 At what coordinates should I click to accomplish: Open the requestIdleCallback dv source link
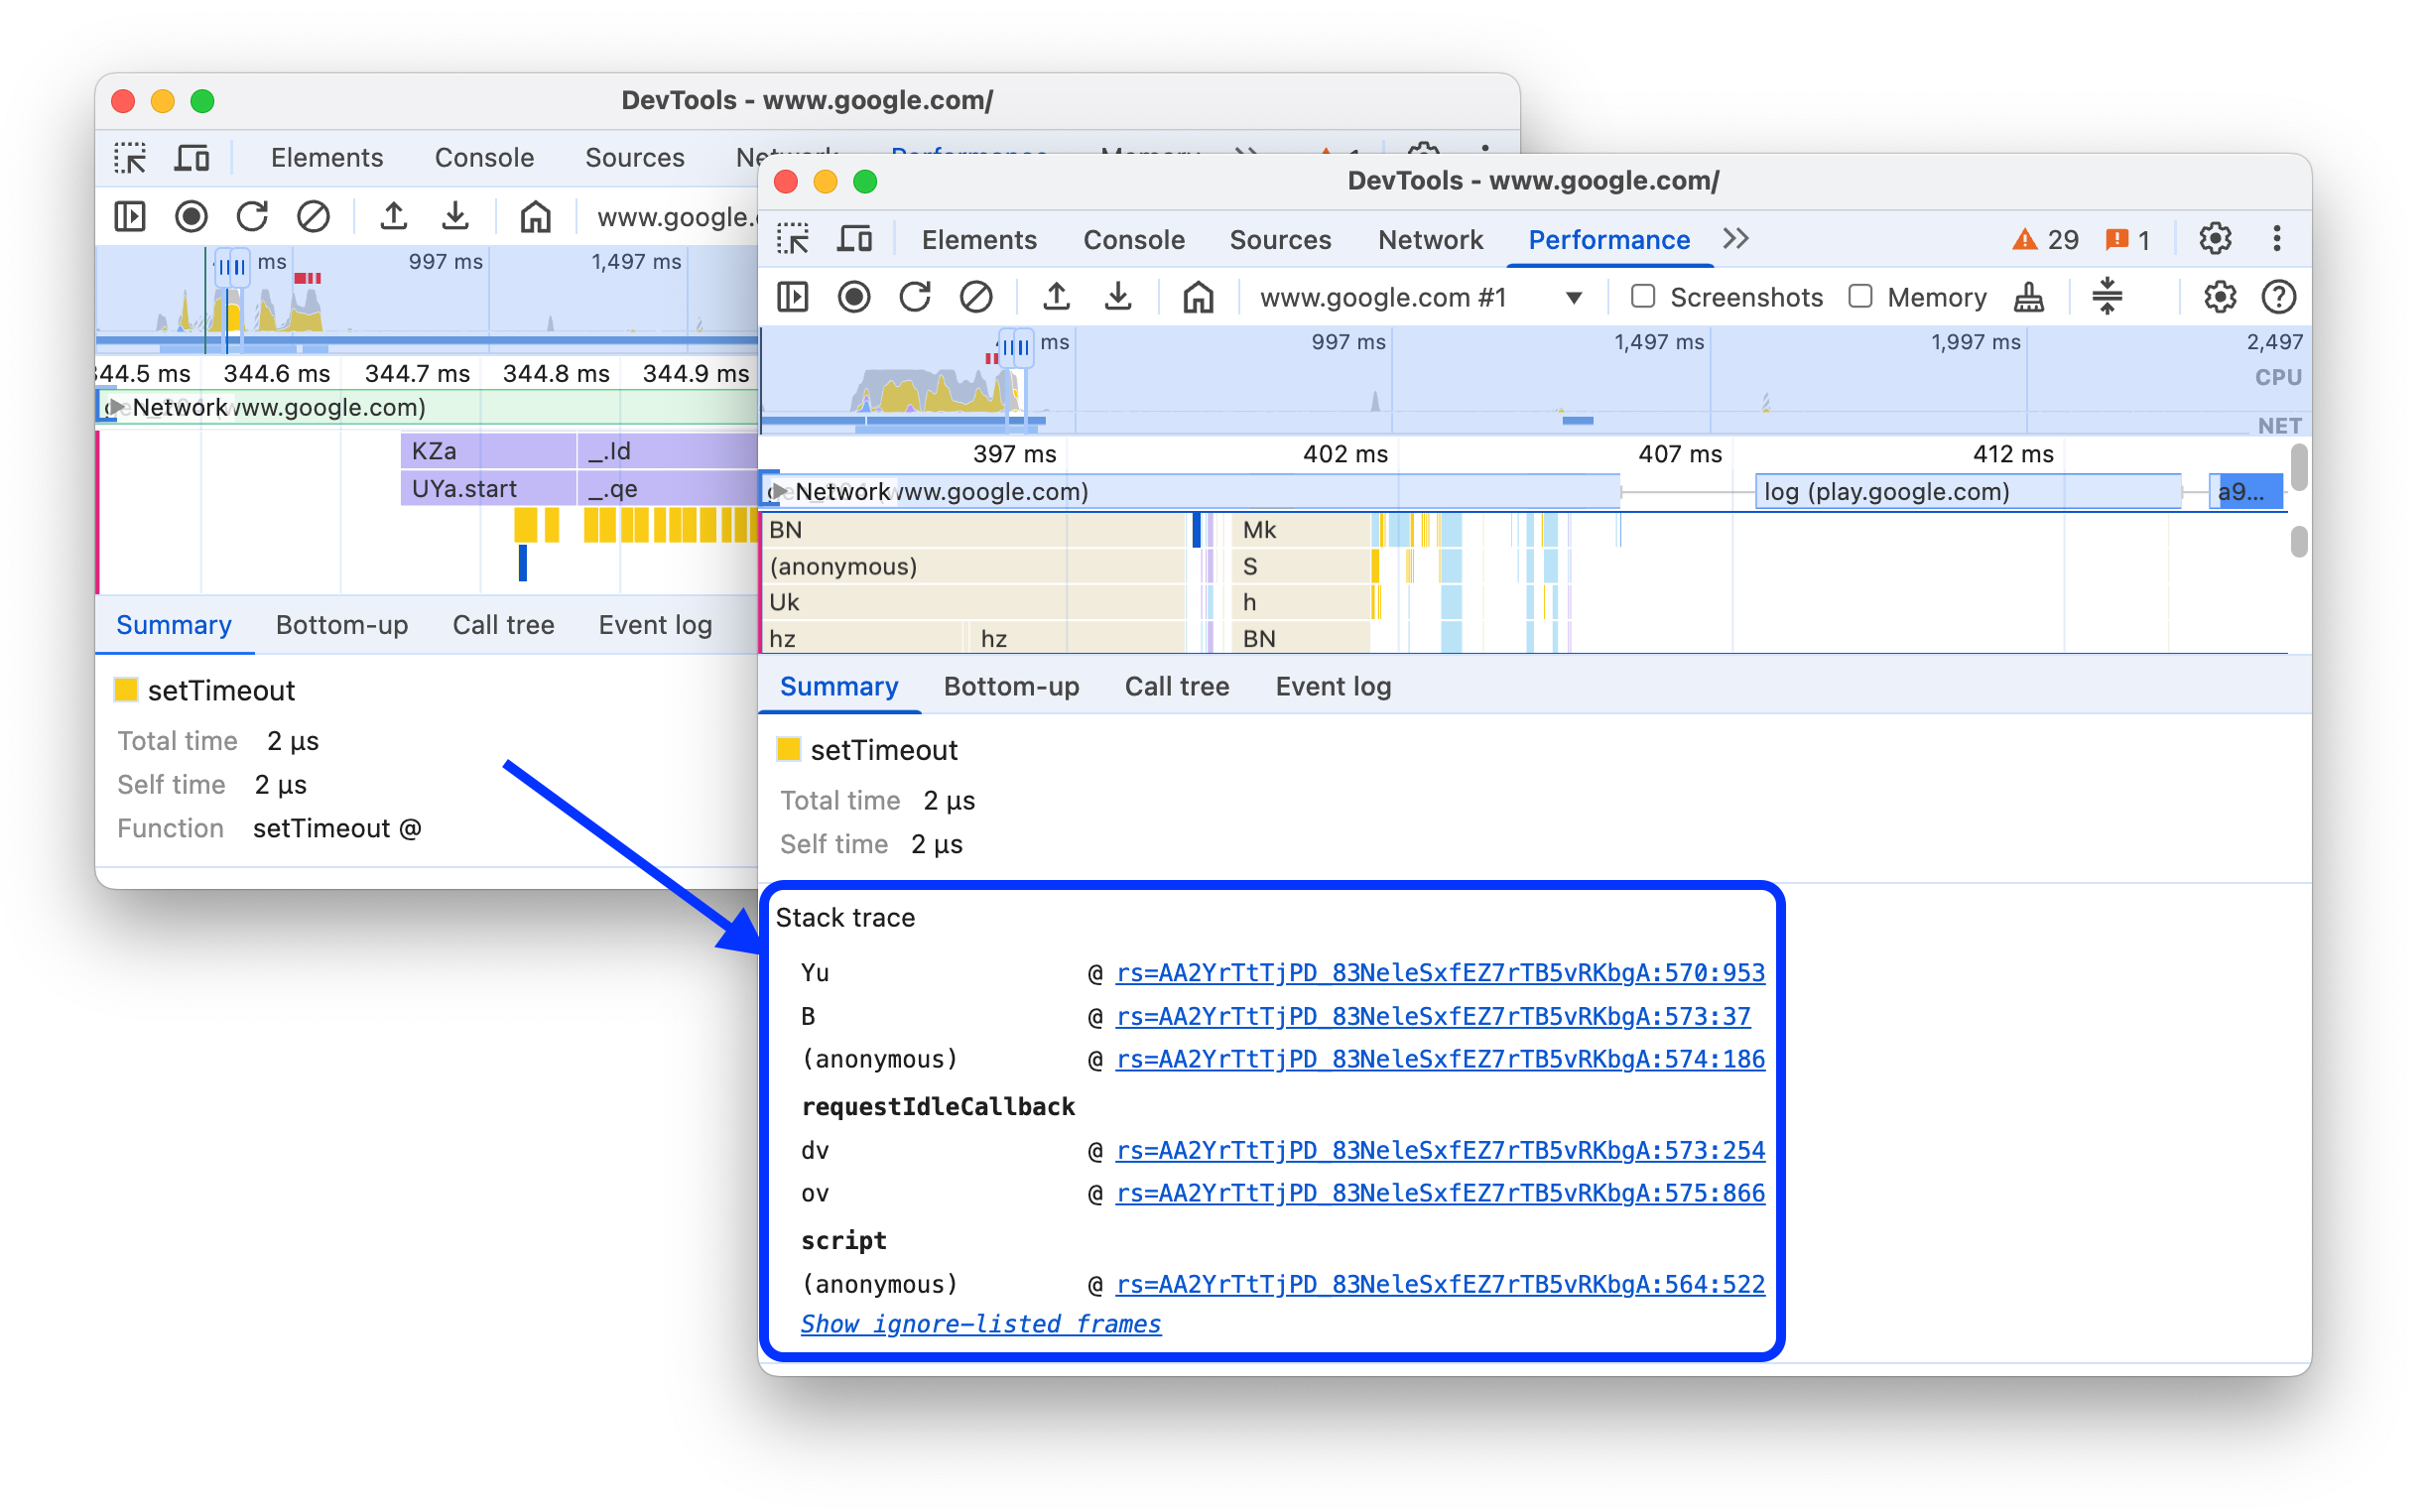pyautogui.click(x=1440, y=1150)
